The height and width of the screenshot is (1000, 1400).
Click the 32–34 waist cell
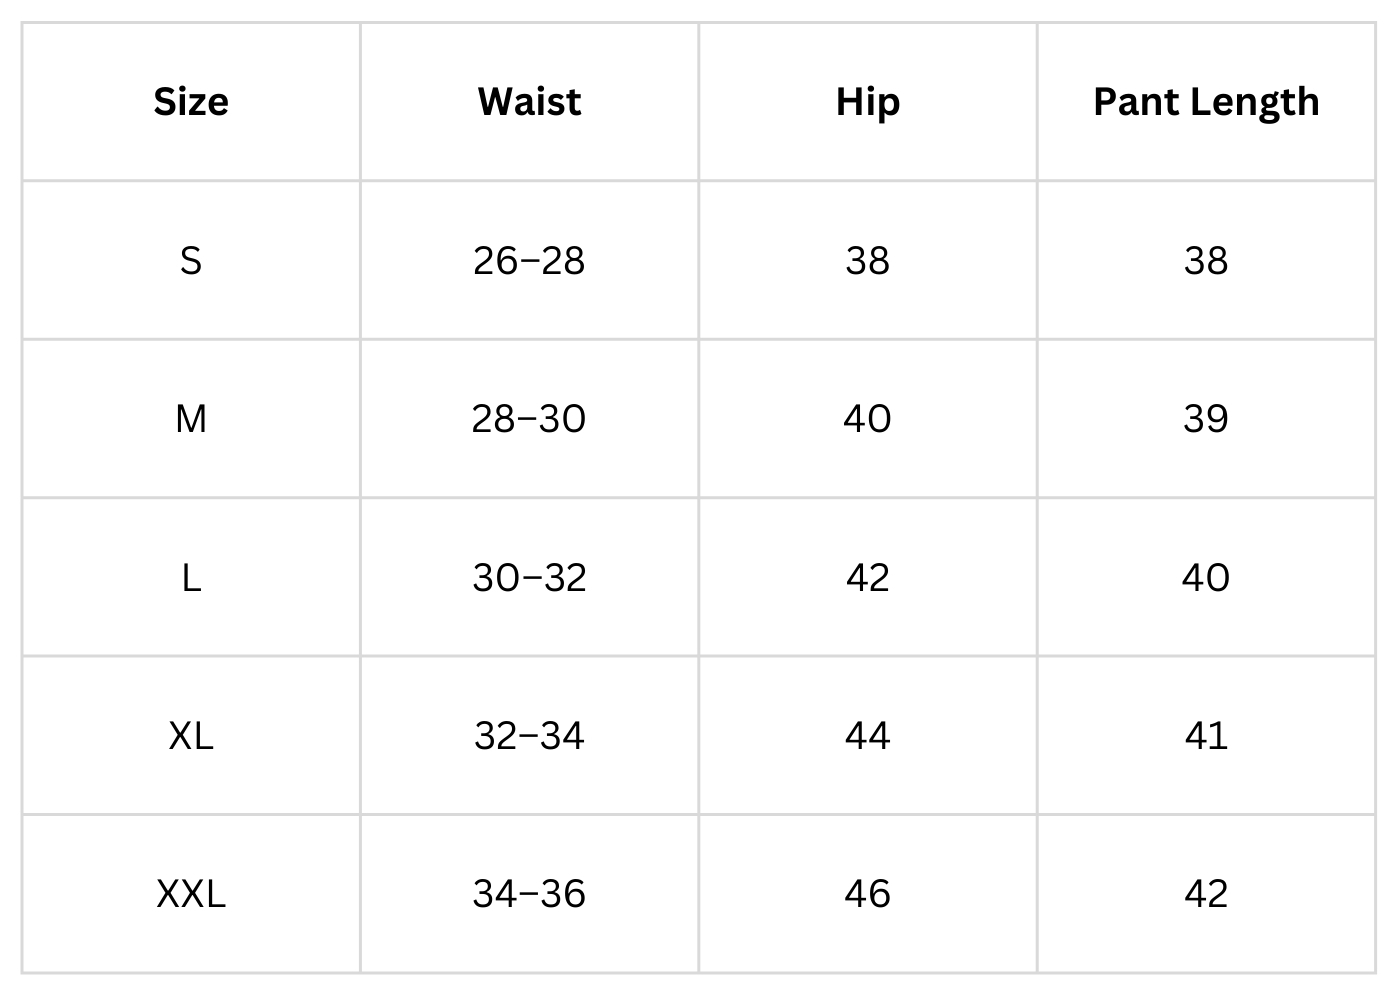pyautogui.click(x=529, y=736)
